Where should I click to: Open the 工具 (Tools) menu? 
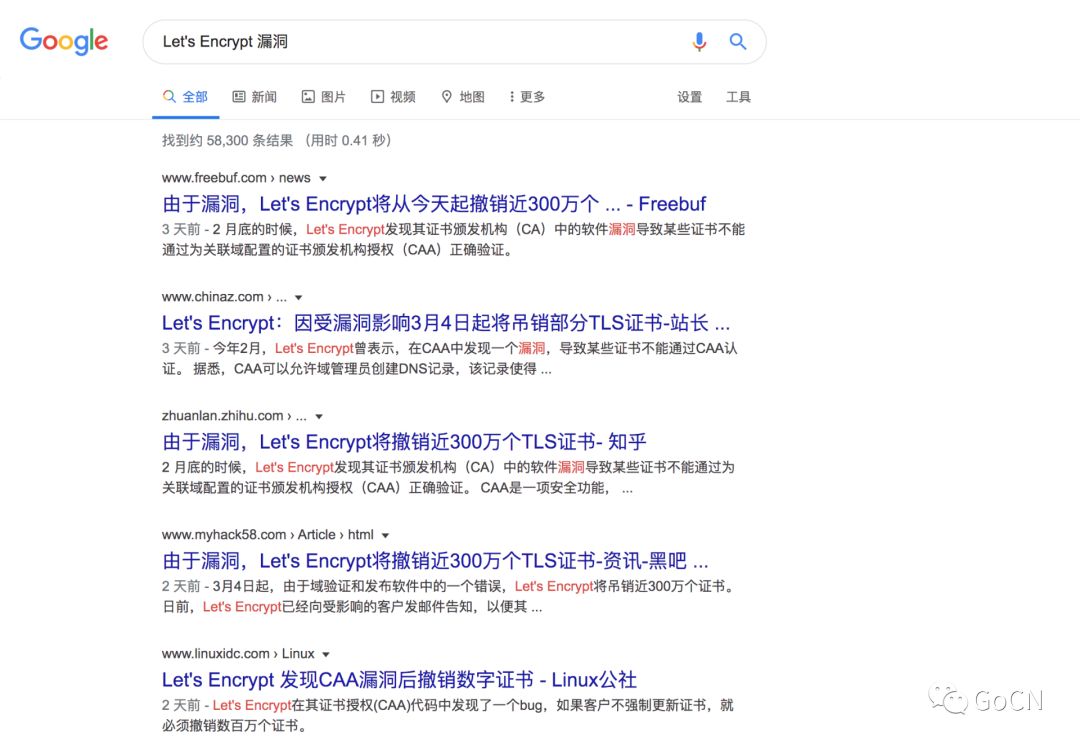tap(738, 96)
